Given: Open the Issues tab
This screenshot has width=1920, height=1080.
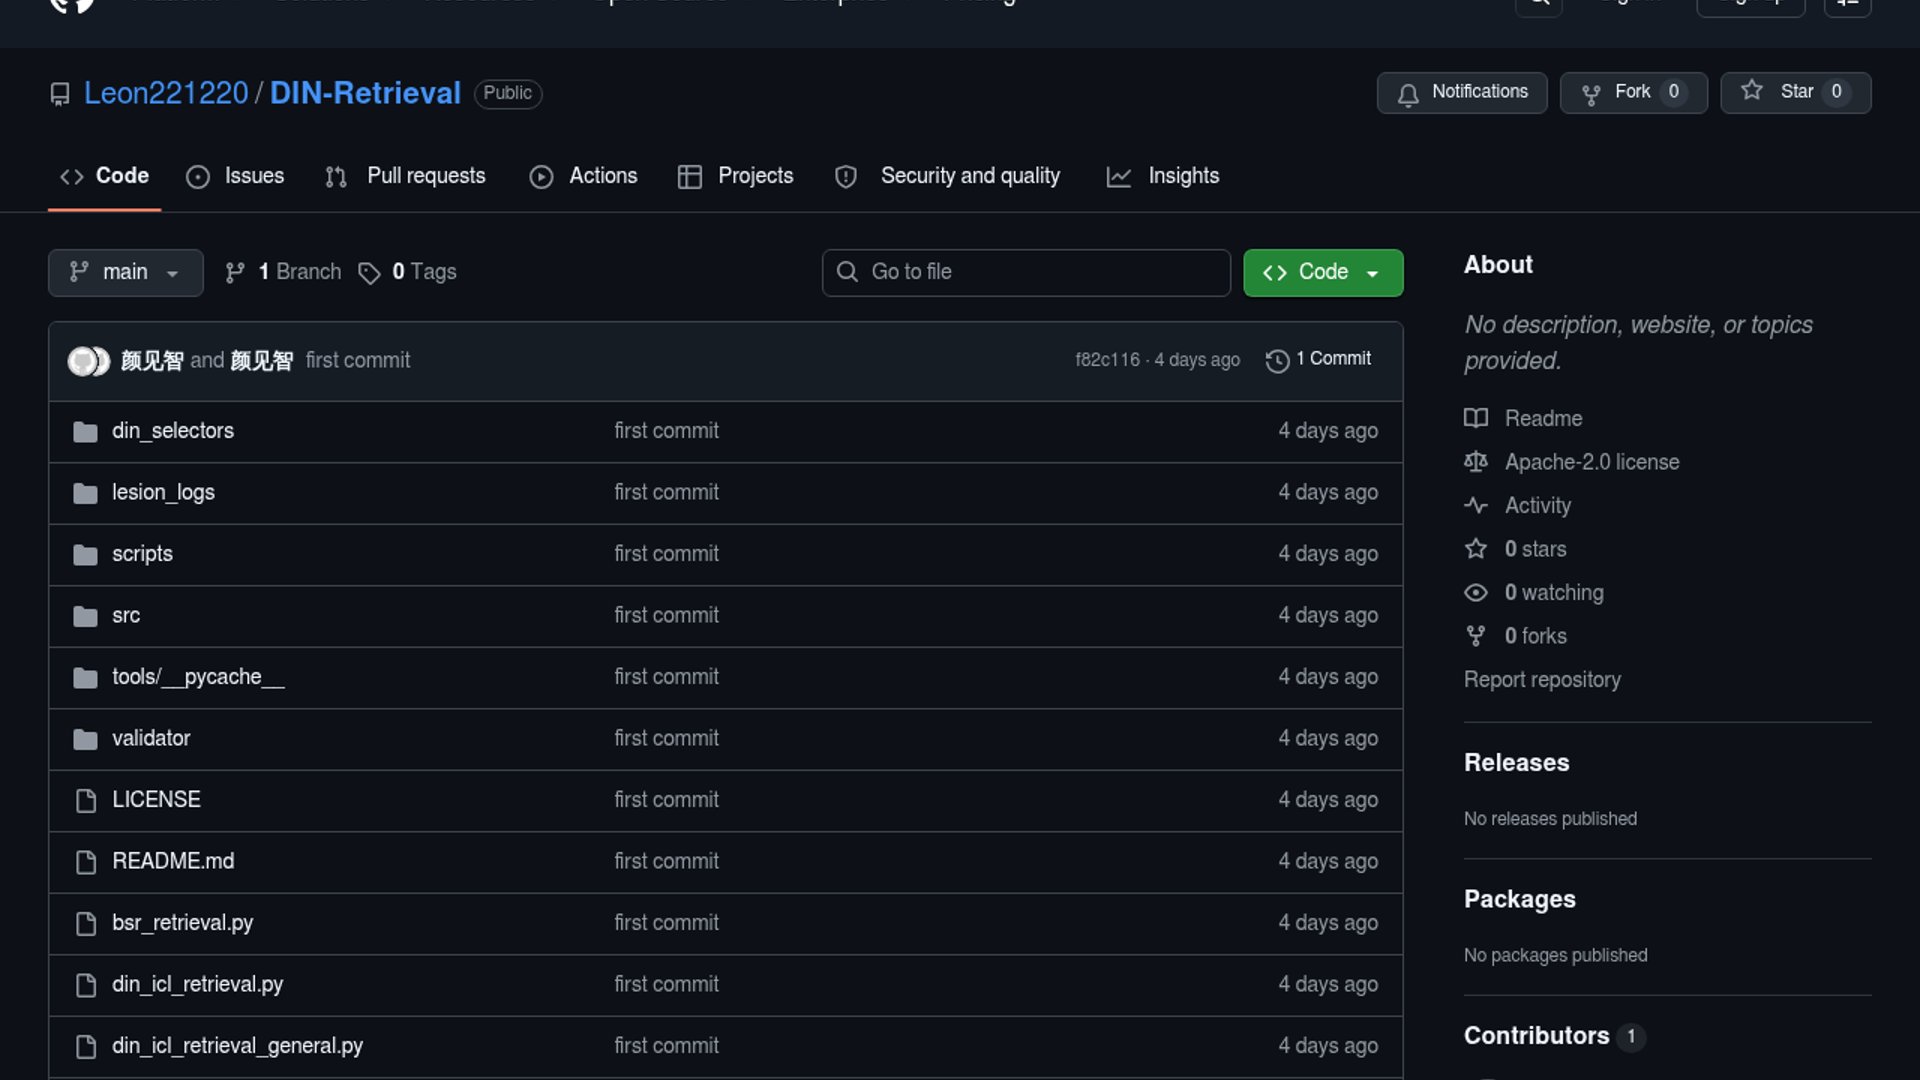Looking at the screenshot, I should click(x=235, y=176).
